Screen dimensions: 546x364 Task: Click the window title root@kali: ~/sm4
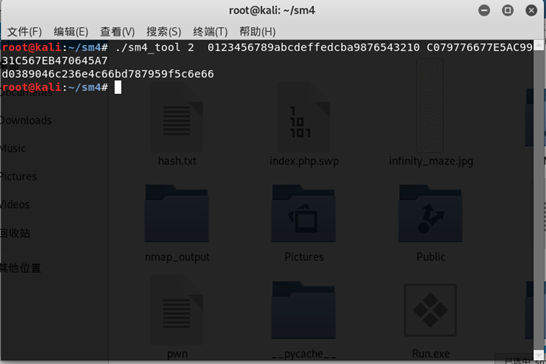pos(272,10)
